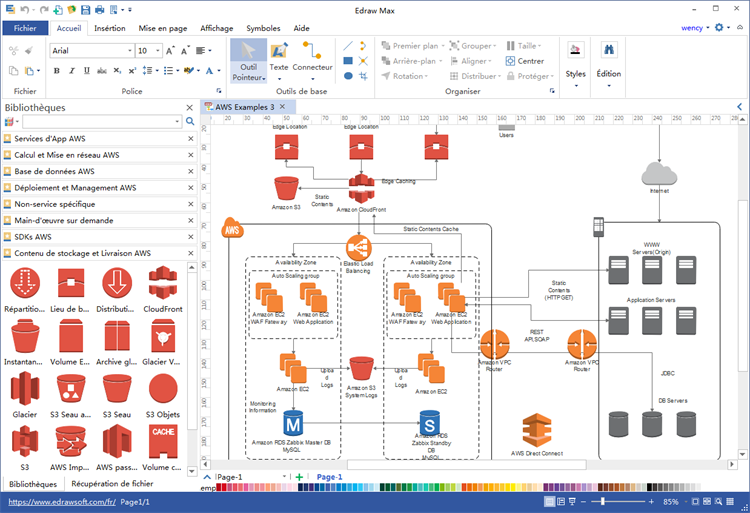Select the Texte tool
The width and height of the screenshot is (750, 513).
point(278,61)
